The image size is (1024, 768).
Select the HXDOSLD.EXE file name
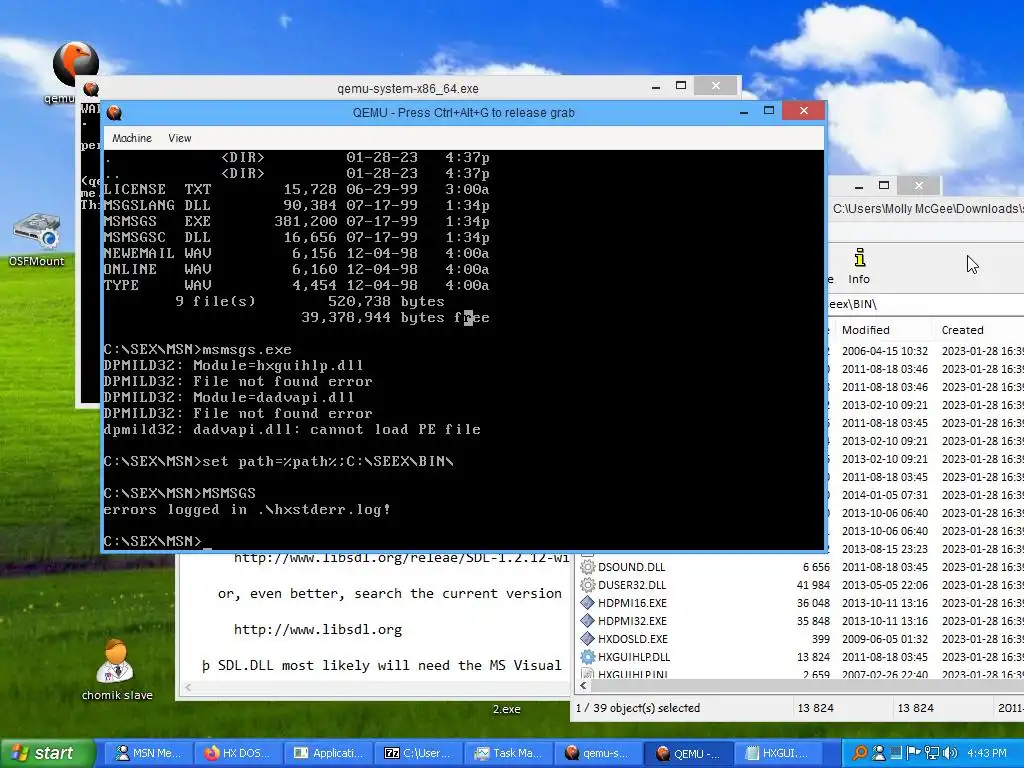633,639
